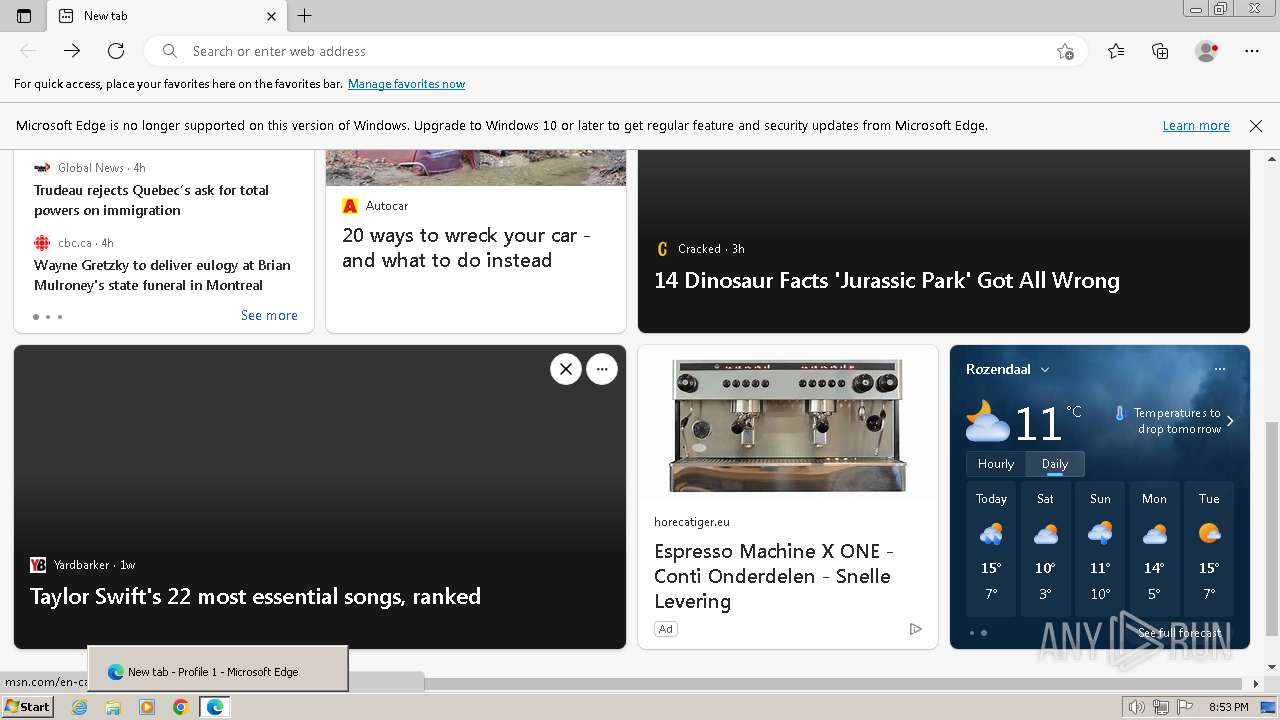Open Trudeau rejects Quebec's ask article
This screenshot has height=720, width=1280.
click(151, 200)
